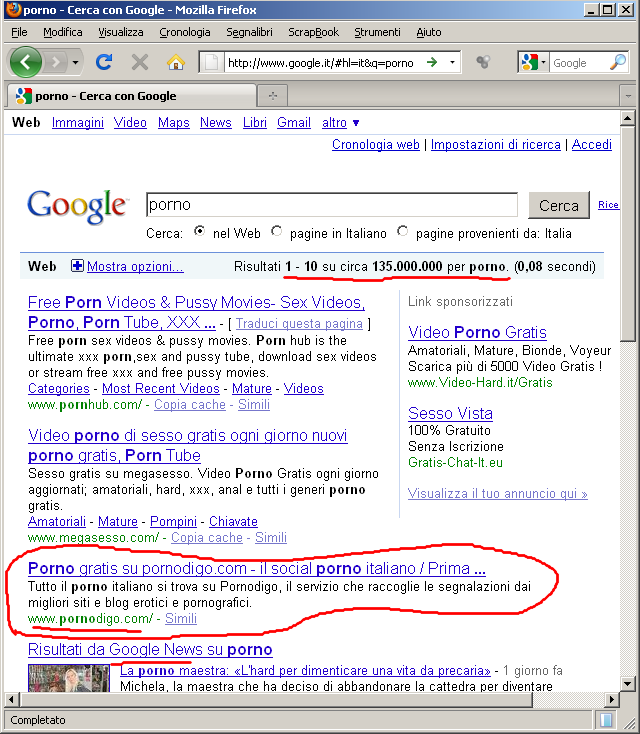The height and width of the screenshot is (734, 640).
Task: Click the green Go arrow in address bar
Action: (432, 62)
